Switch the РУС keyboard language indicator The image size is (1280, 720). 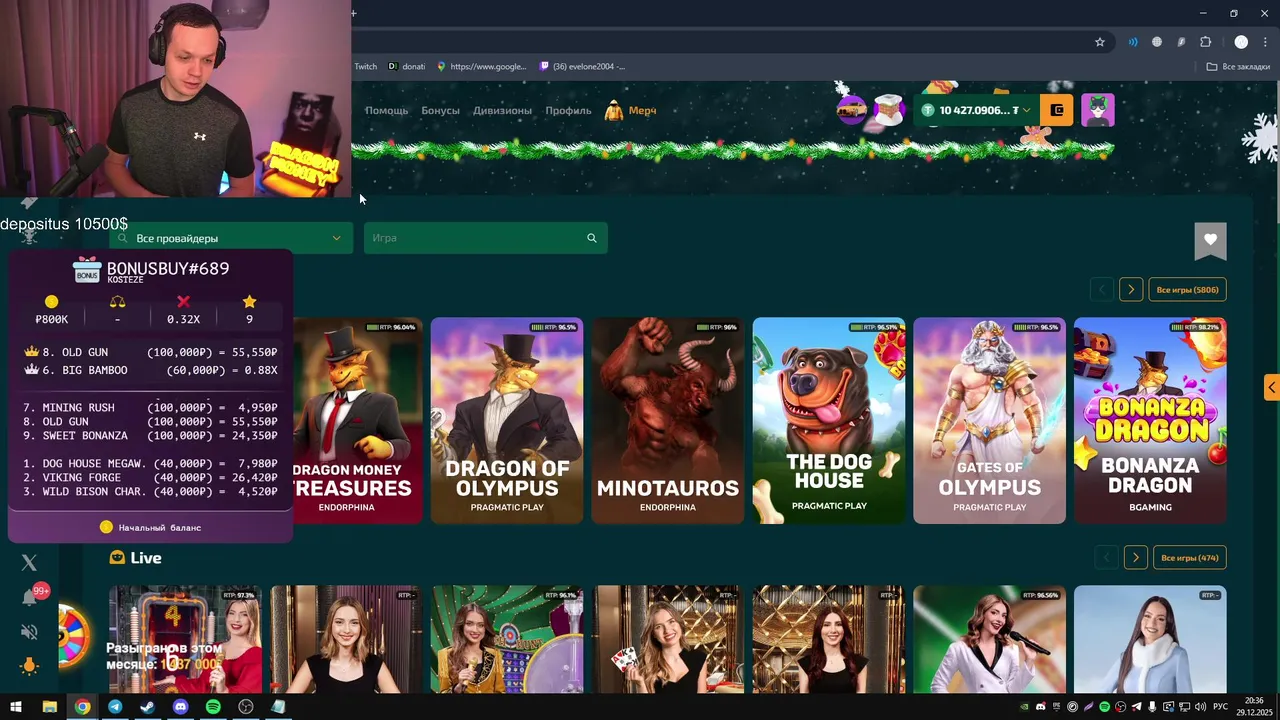click(1220, 707)
